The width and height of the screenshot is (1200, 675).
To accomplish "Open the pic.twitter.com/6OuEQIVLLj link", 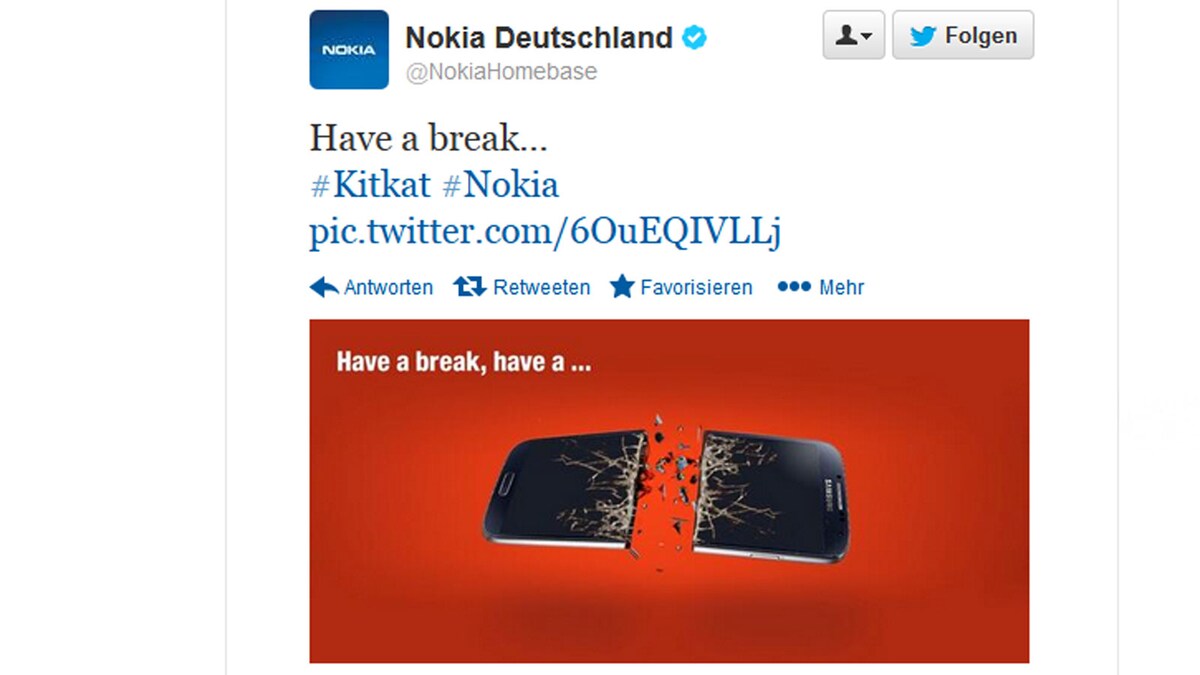I will coord(545,232).
